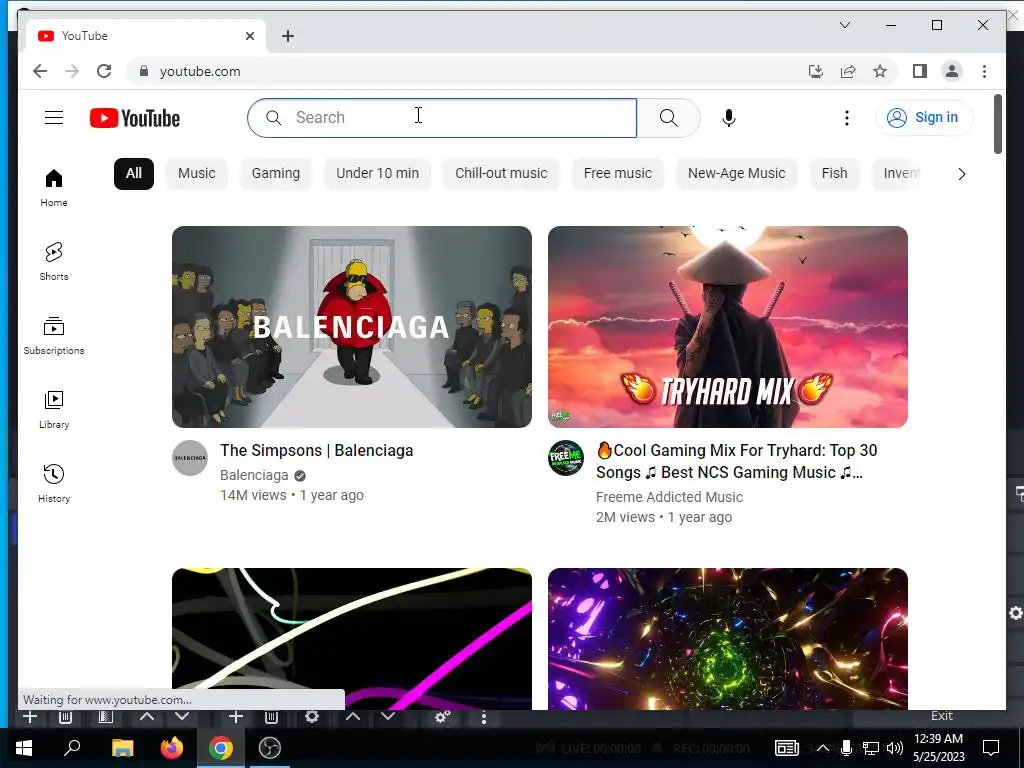Viewport: 1024px width, 768px height.
Task: Select the Gaming filter chip
Action: 276,174
